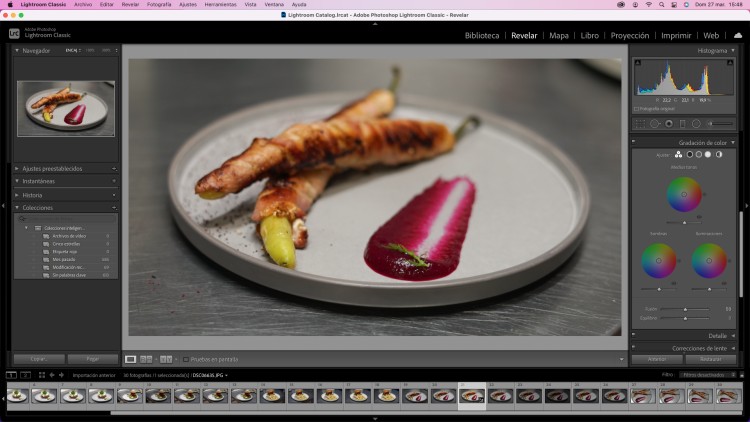Go back with filmstrip left arrow
The width and height of the screenshot is (750, 422).
point(52,375)
